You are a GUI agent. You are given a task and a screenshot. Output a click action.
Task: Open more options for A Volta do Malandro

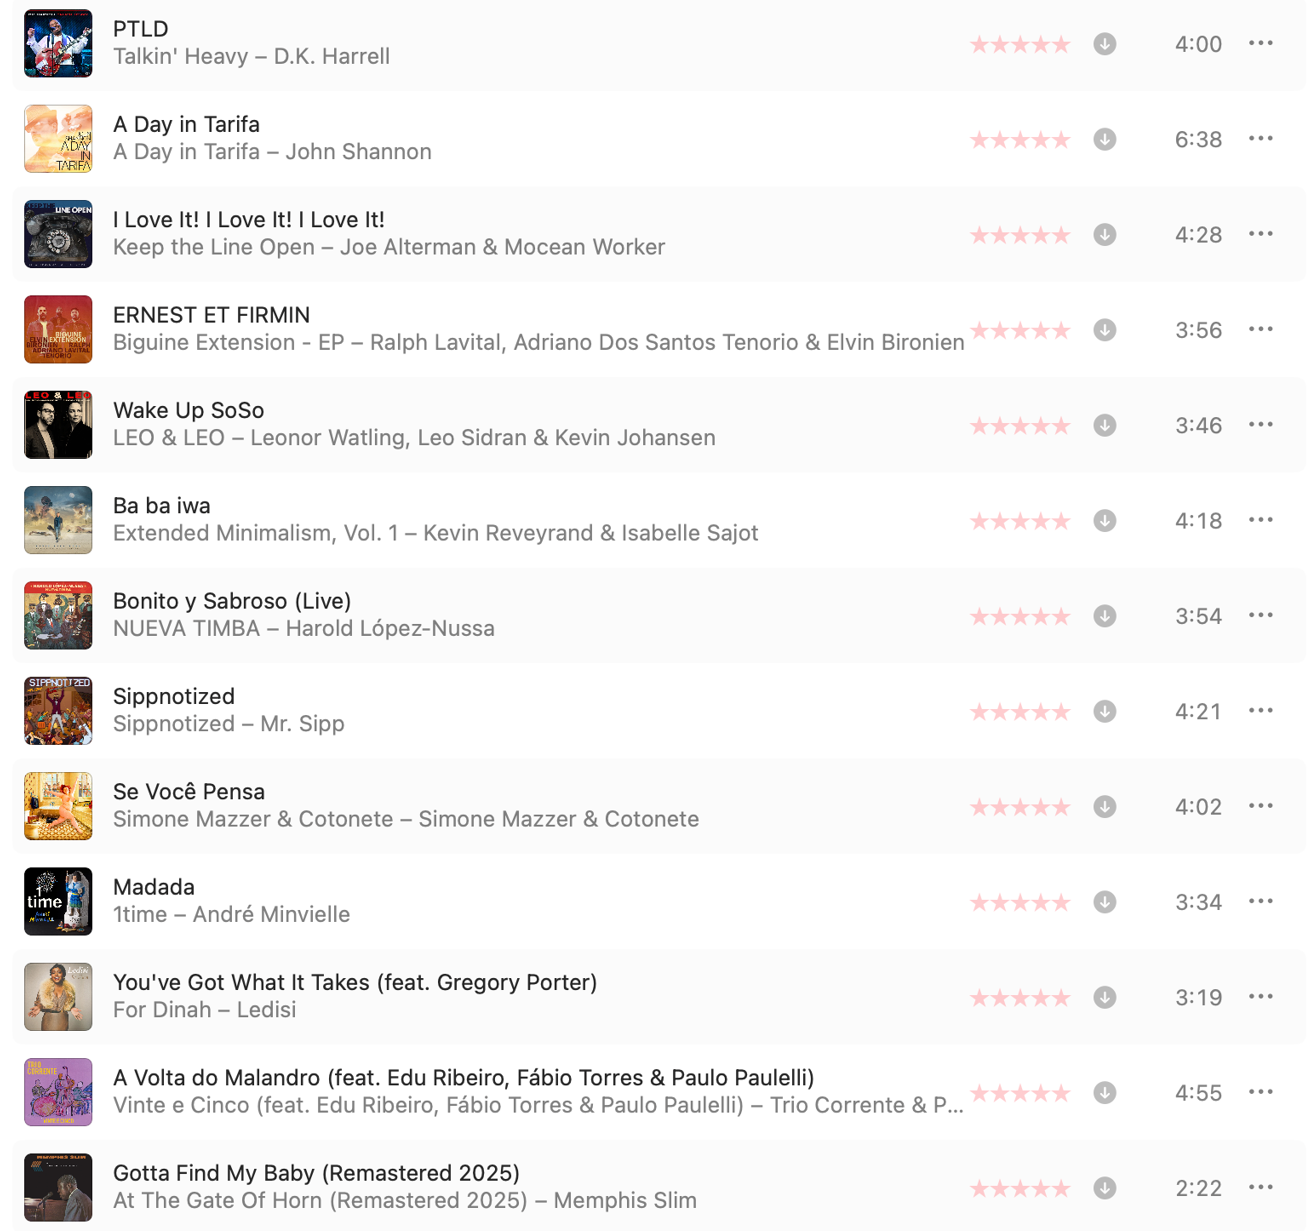[1261, 1092]
